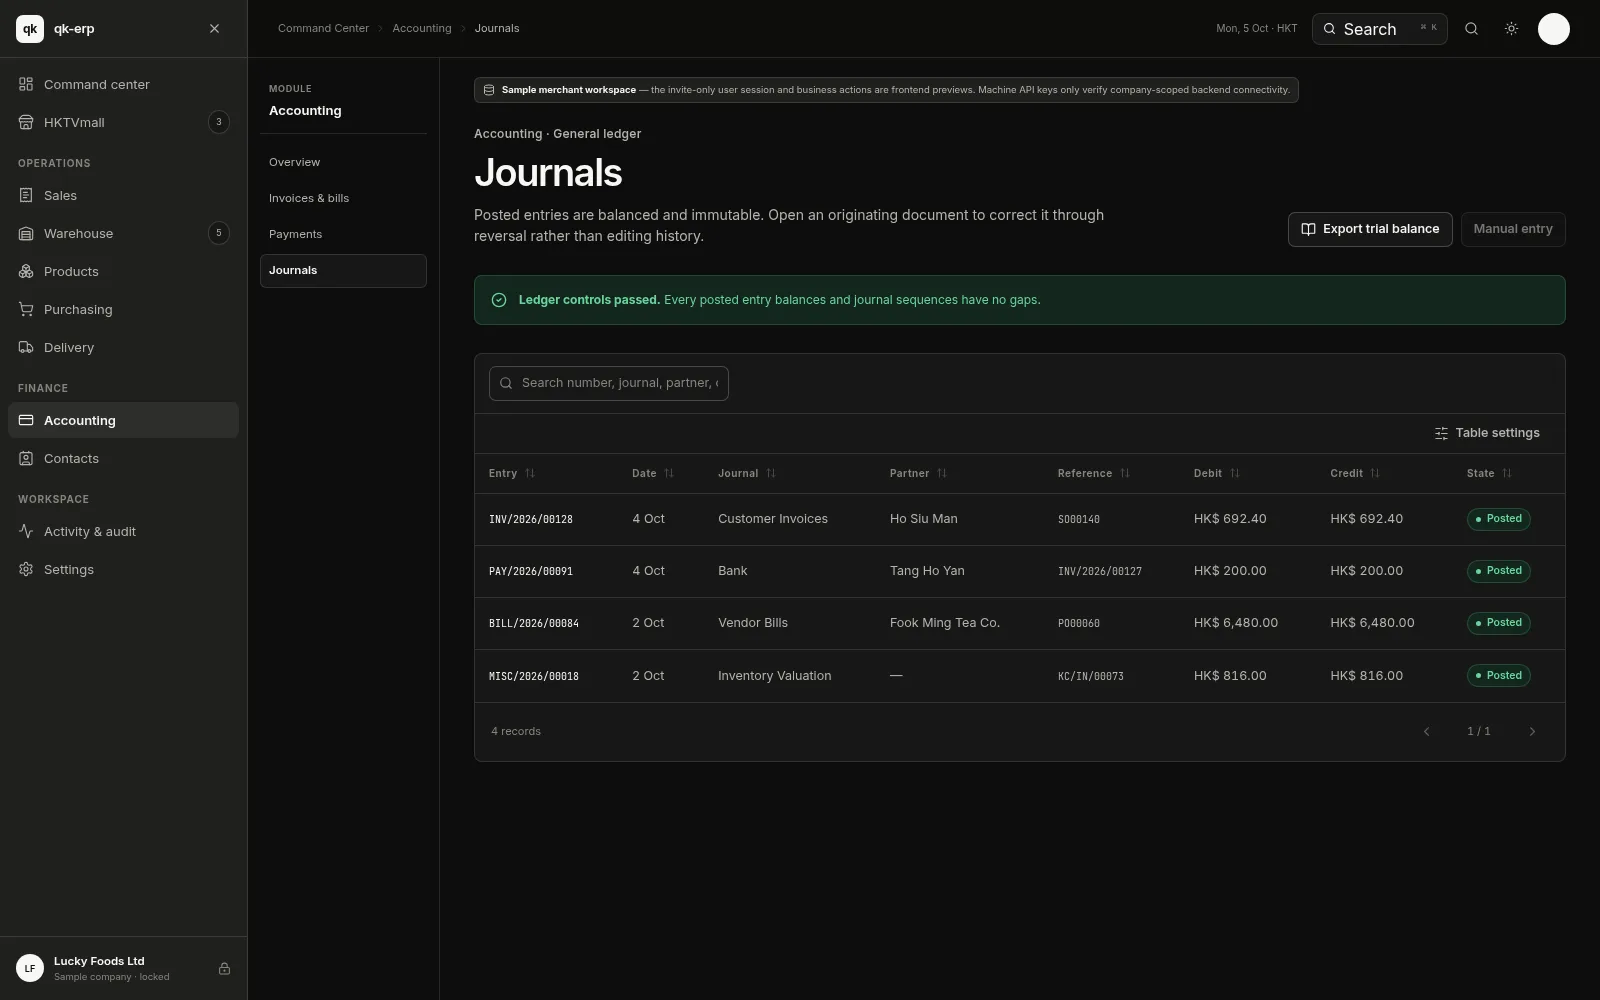
Task: Click Posted badge on MISC/2026/00018 row
Action: click(1498, 676)
